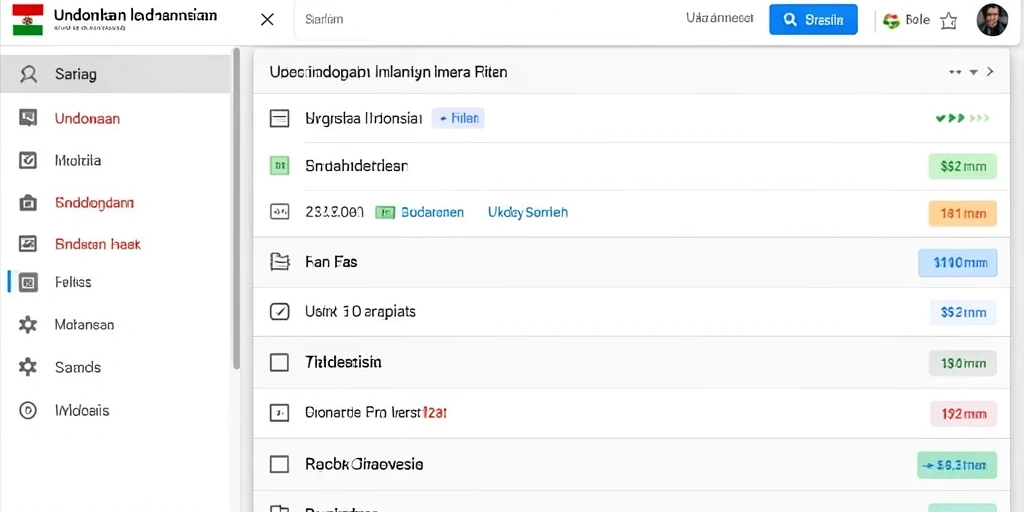Open the panel header dropdown arrow
1024x512 pixels.
(974, 72)
